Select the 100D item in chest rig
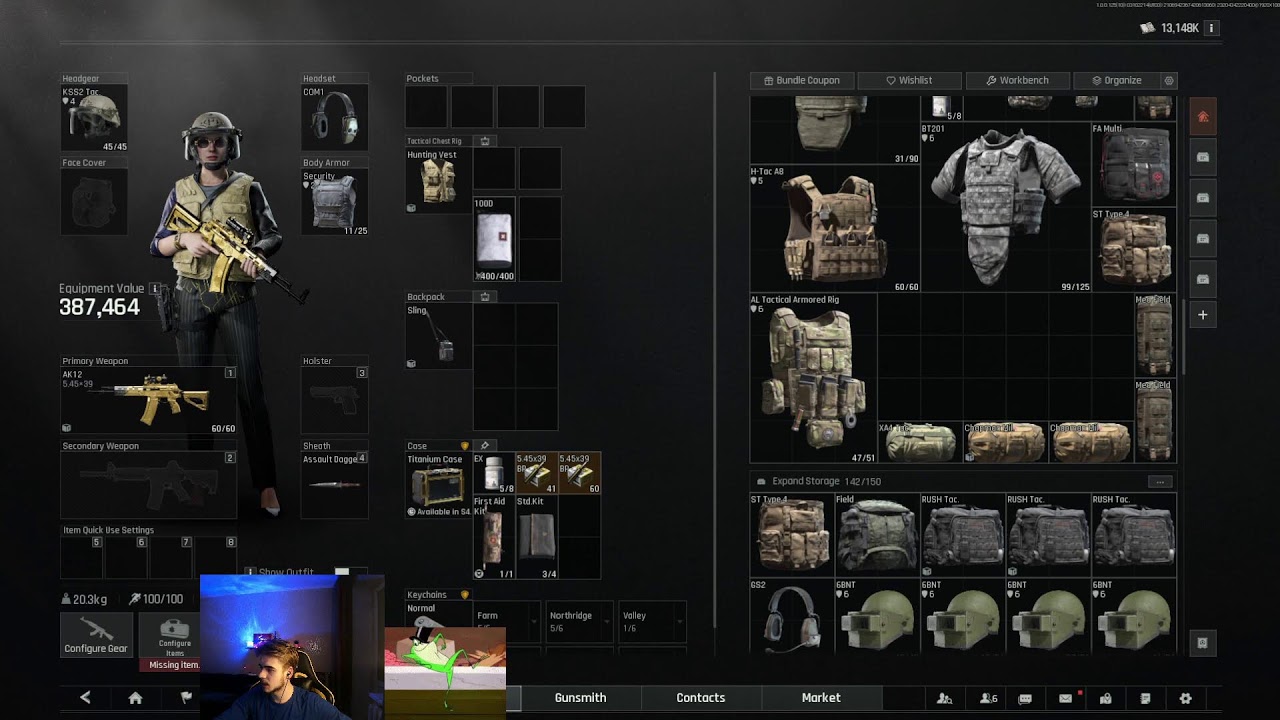Viewport: 1280px width, 720px height. click(494, 239)
